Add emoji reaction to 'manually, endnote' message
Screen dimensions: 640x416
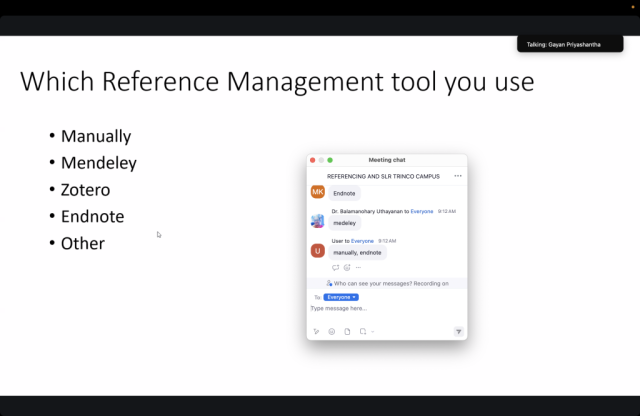(x=347, y=267)
